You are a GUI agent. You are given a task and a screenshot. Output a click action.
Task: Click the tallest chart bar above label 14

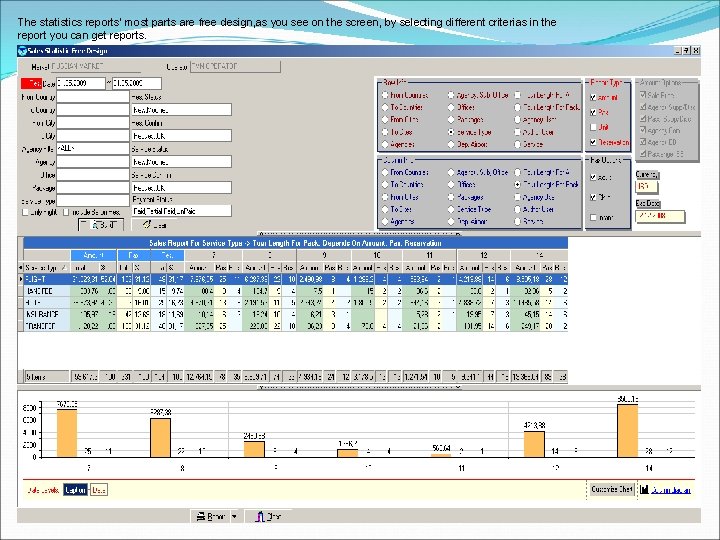(627, 431)
